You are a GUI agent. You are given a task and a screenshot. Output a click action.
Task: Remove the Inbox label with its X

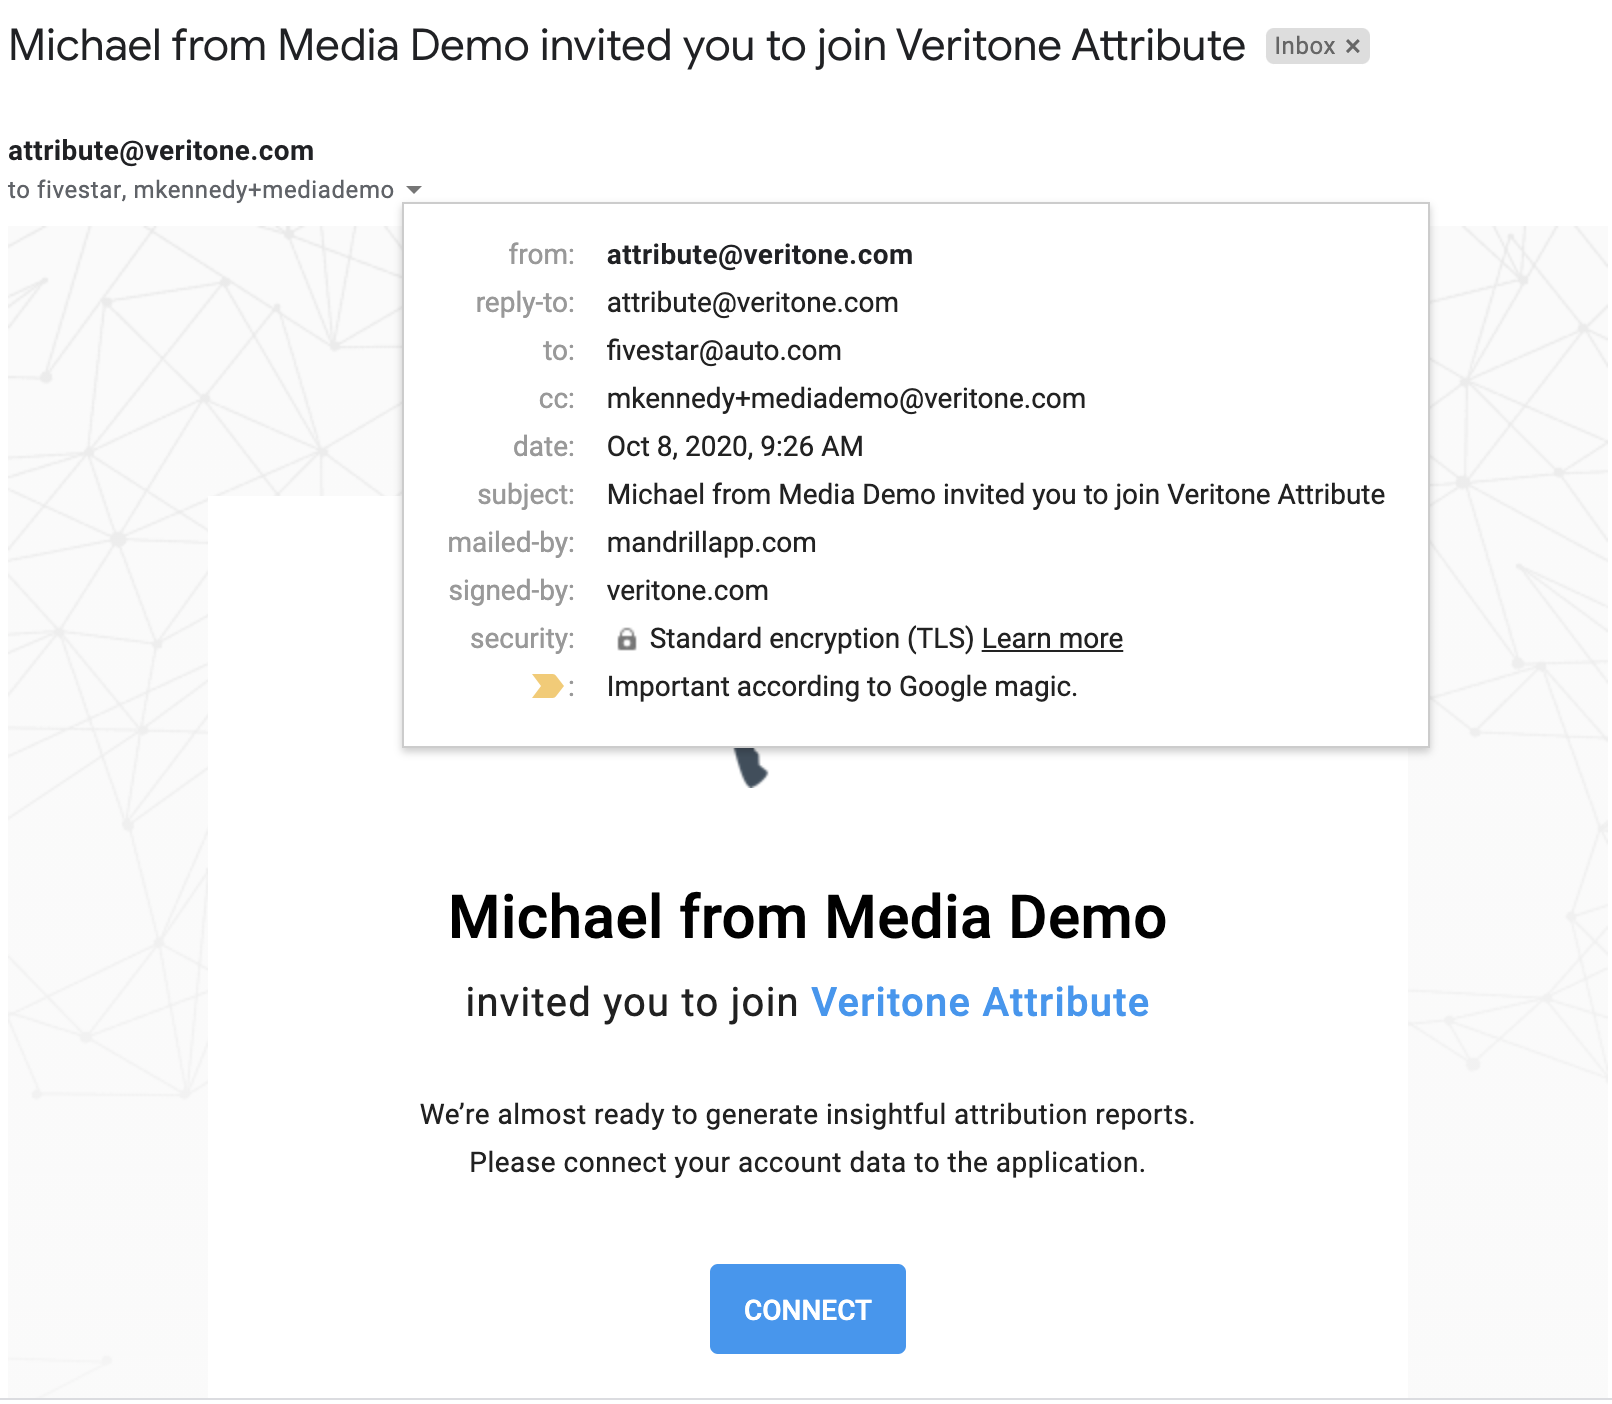coord(1353,46)
